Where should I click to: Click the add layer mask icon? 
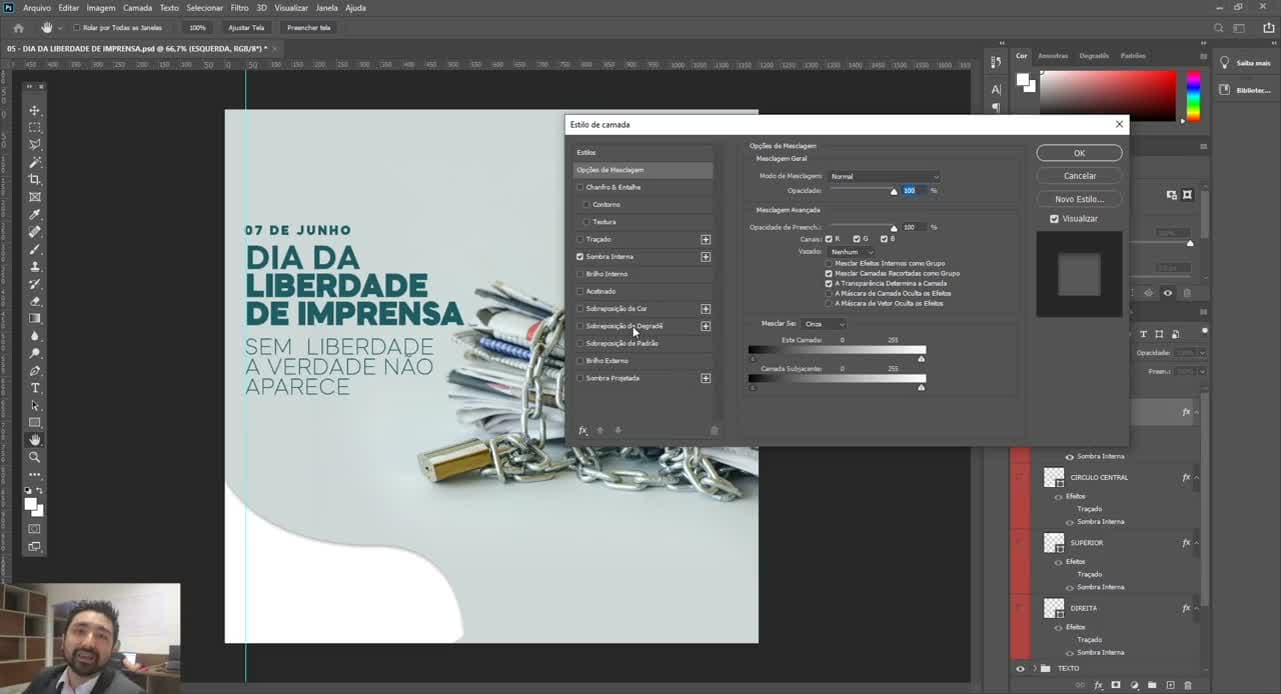tap(1116, 685)
